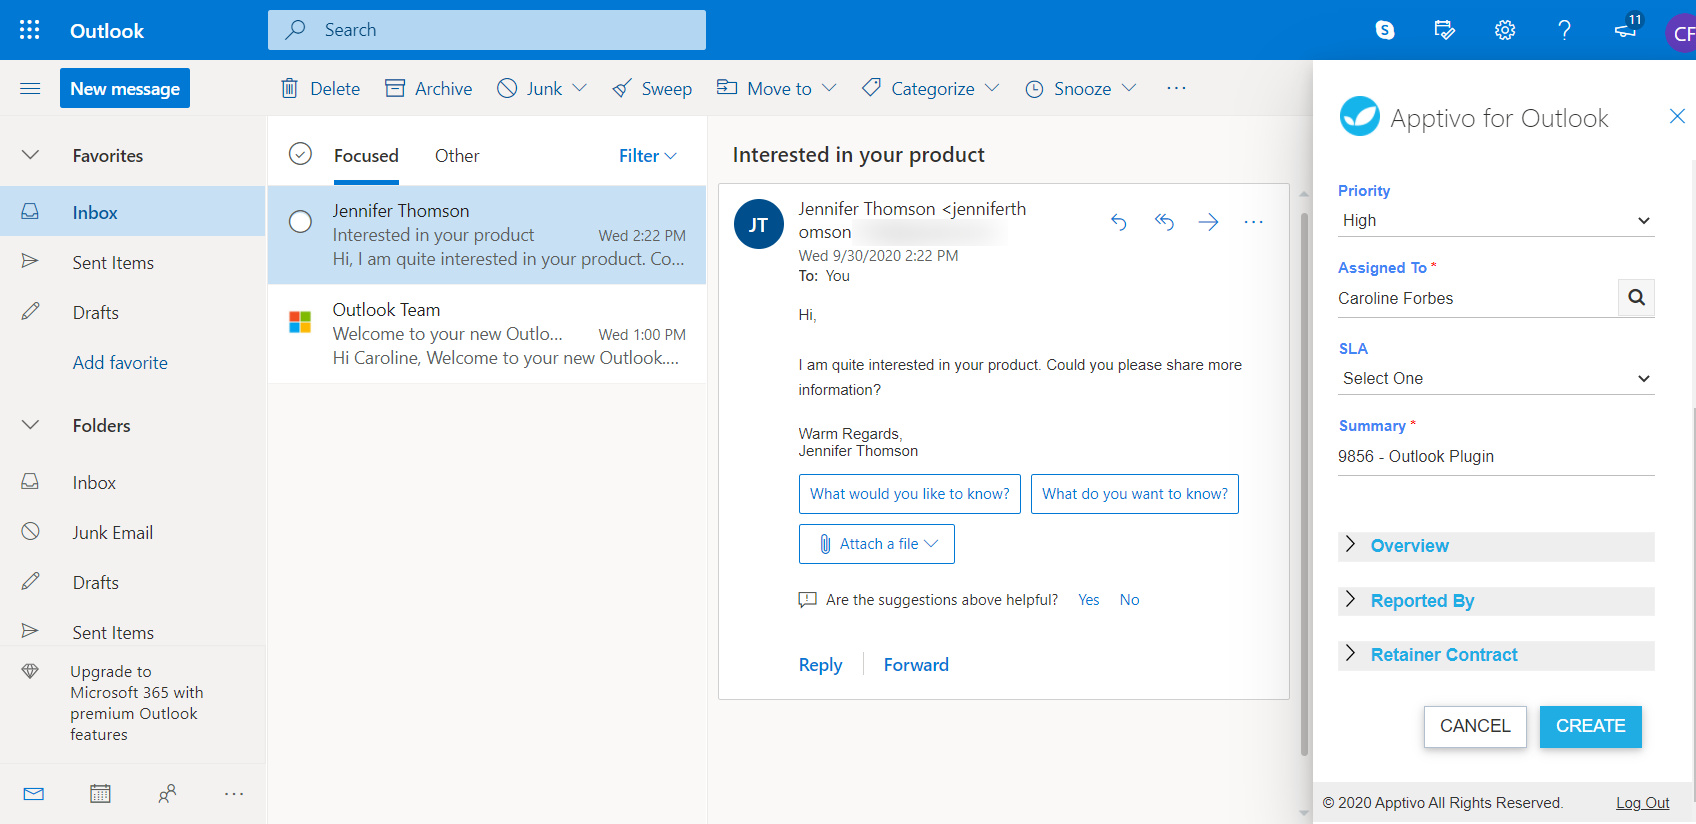This screenshot has width=1696, height=824.
Task: Switch to the calendar view icon
Action: click(x=100, y=794)
